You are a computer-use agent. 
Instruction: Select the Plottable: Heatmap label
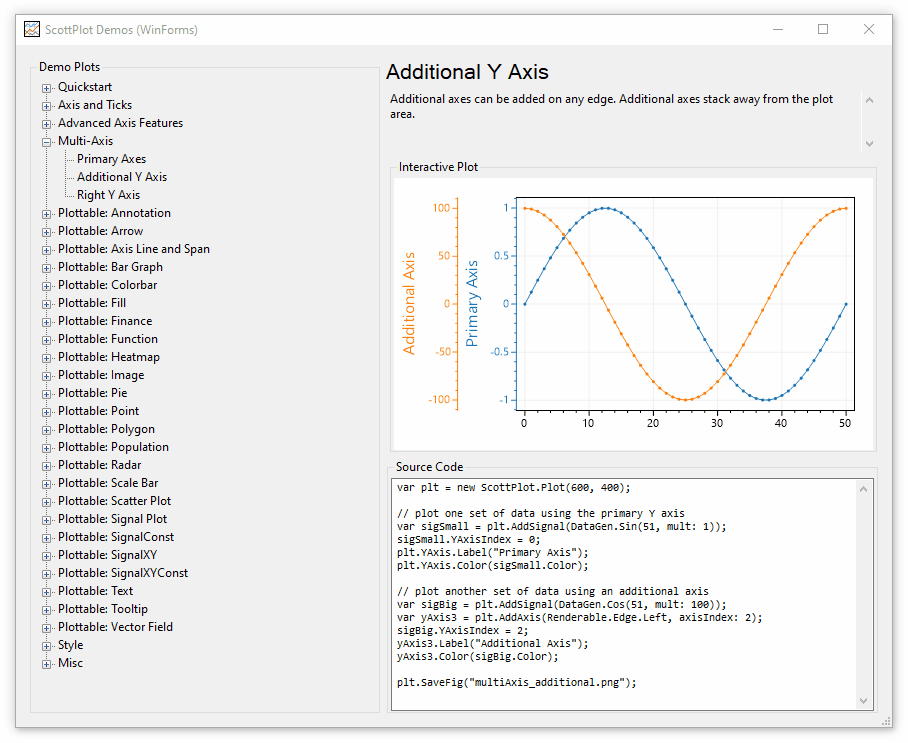(x=108, y=357)
